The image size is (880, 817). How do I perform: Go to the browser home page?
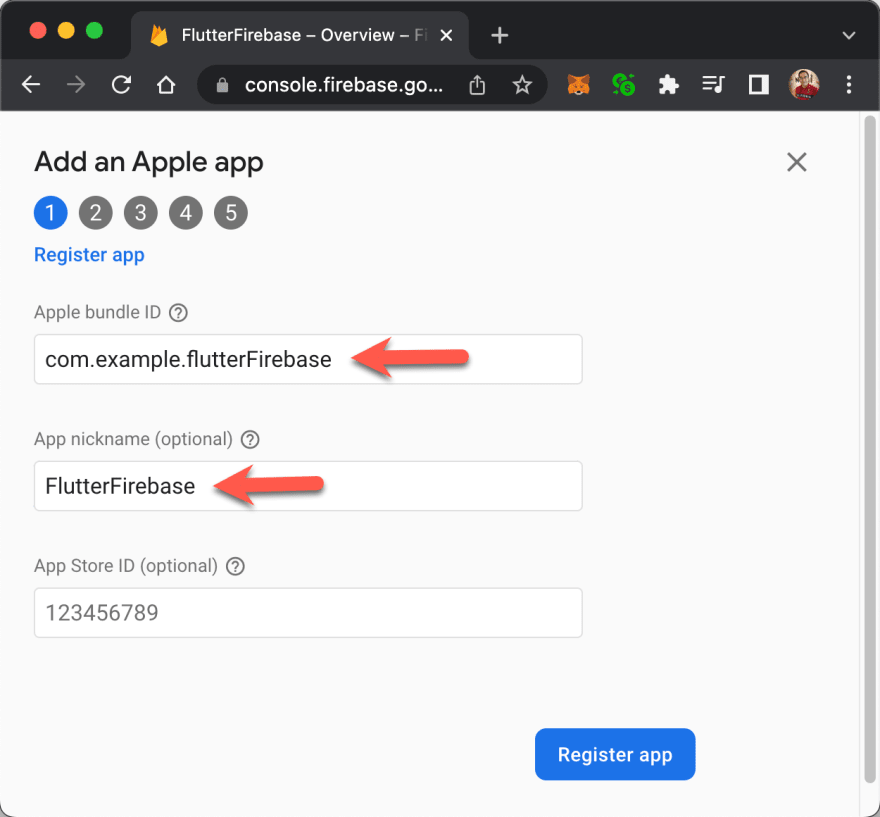coord(166,85)
